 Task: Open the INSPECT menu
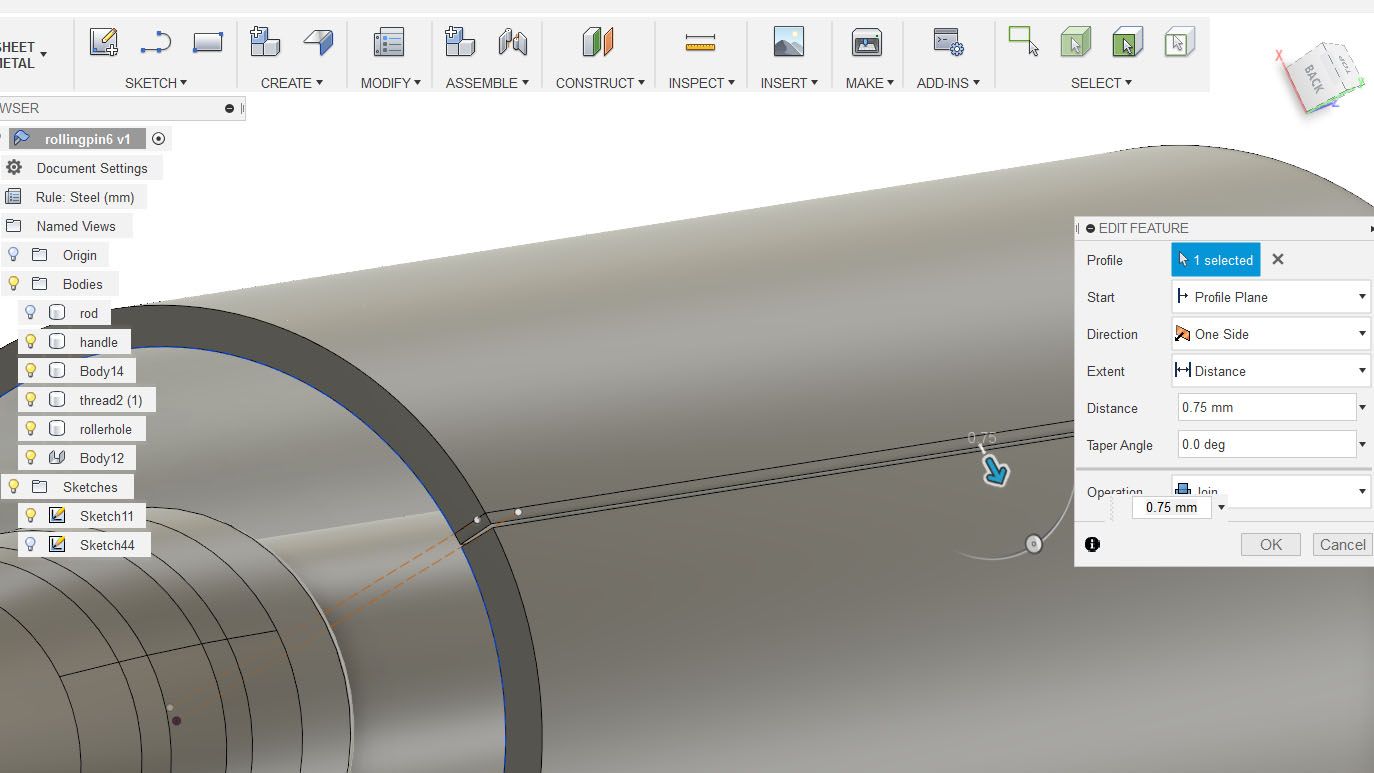pos(701,83)
